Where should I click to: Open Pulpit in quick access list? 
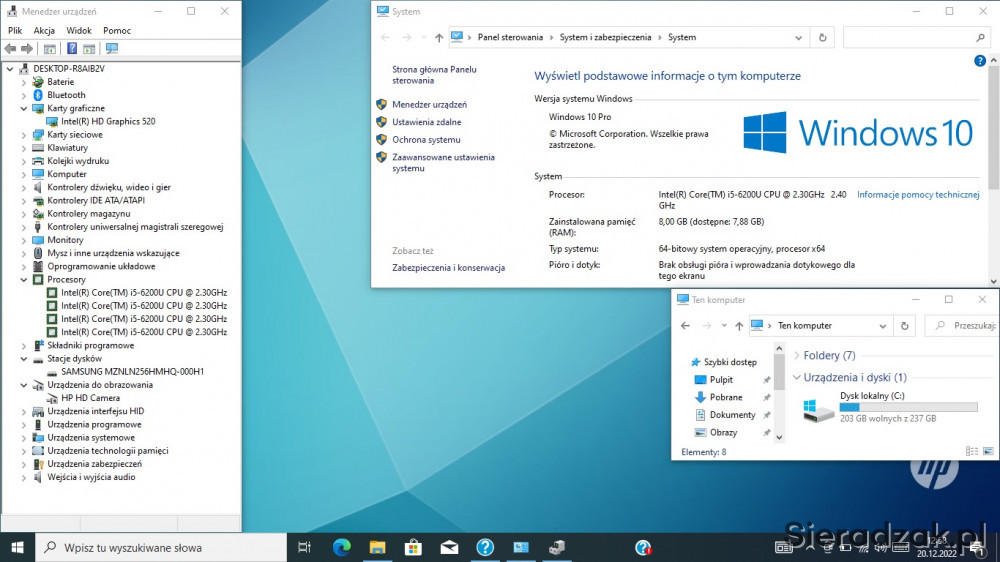[721, 380]
